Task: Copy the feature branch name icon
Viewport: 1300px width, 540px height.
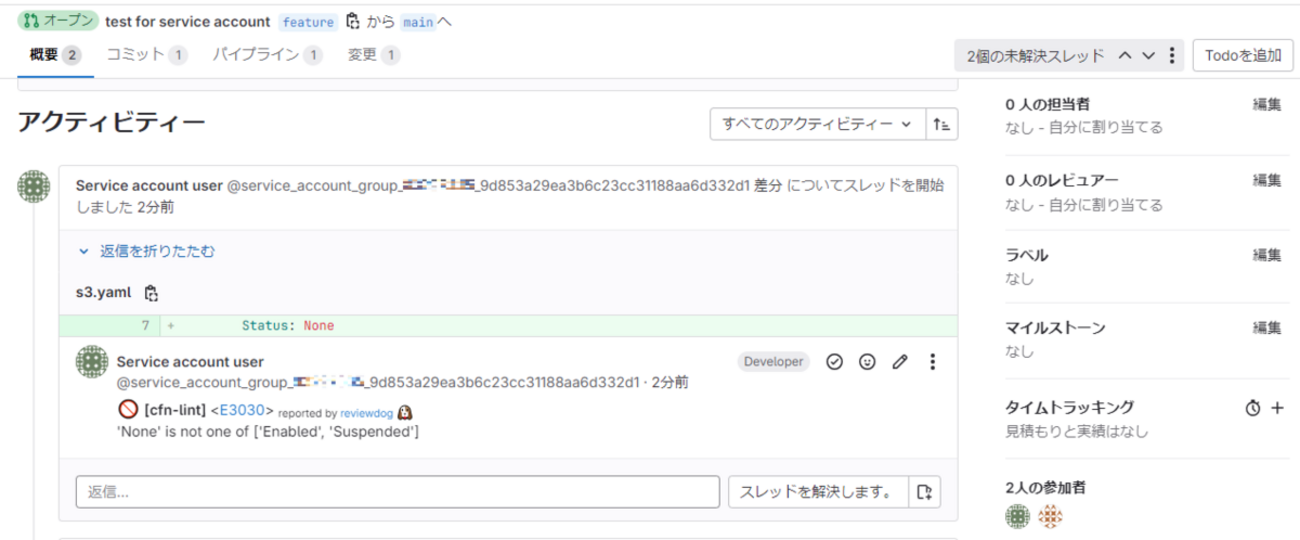Action: pos(352,21)
